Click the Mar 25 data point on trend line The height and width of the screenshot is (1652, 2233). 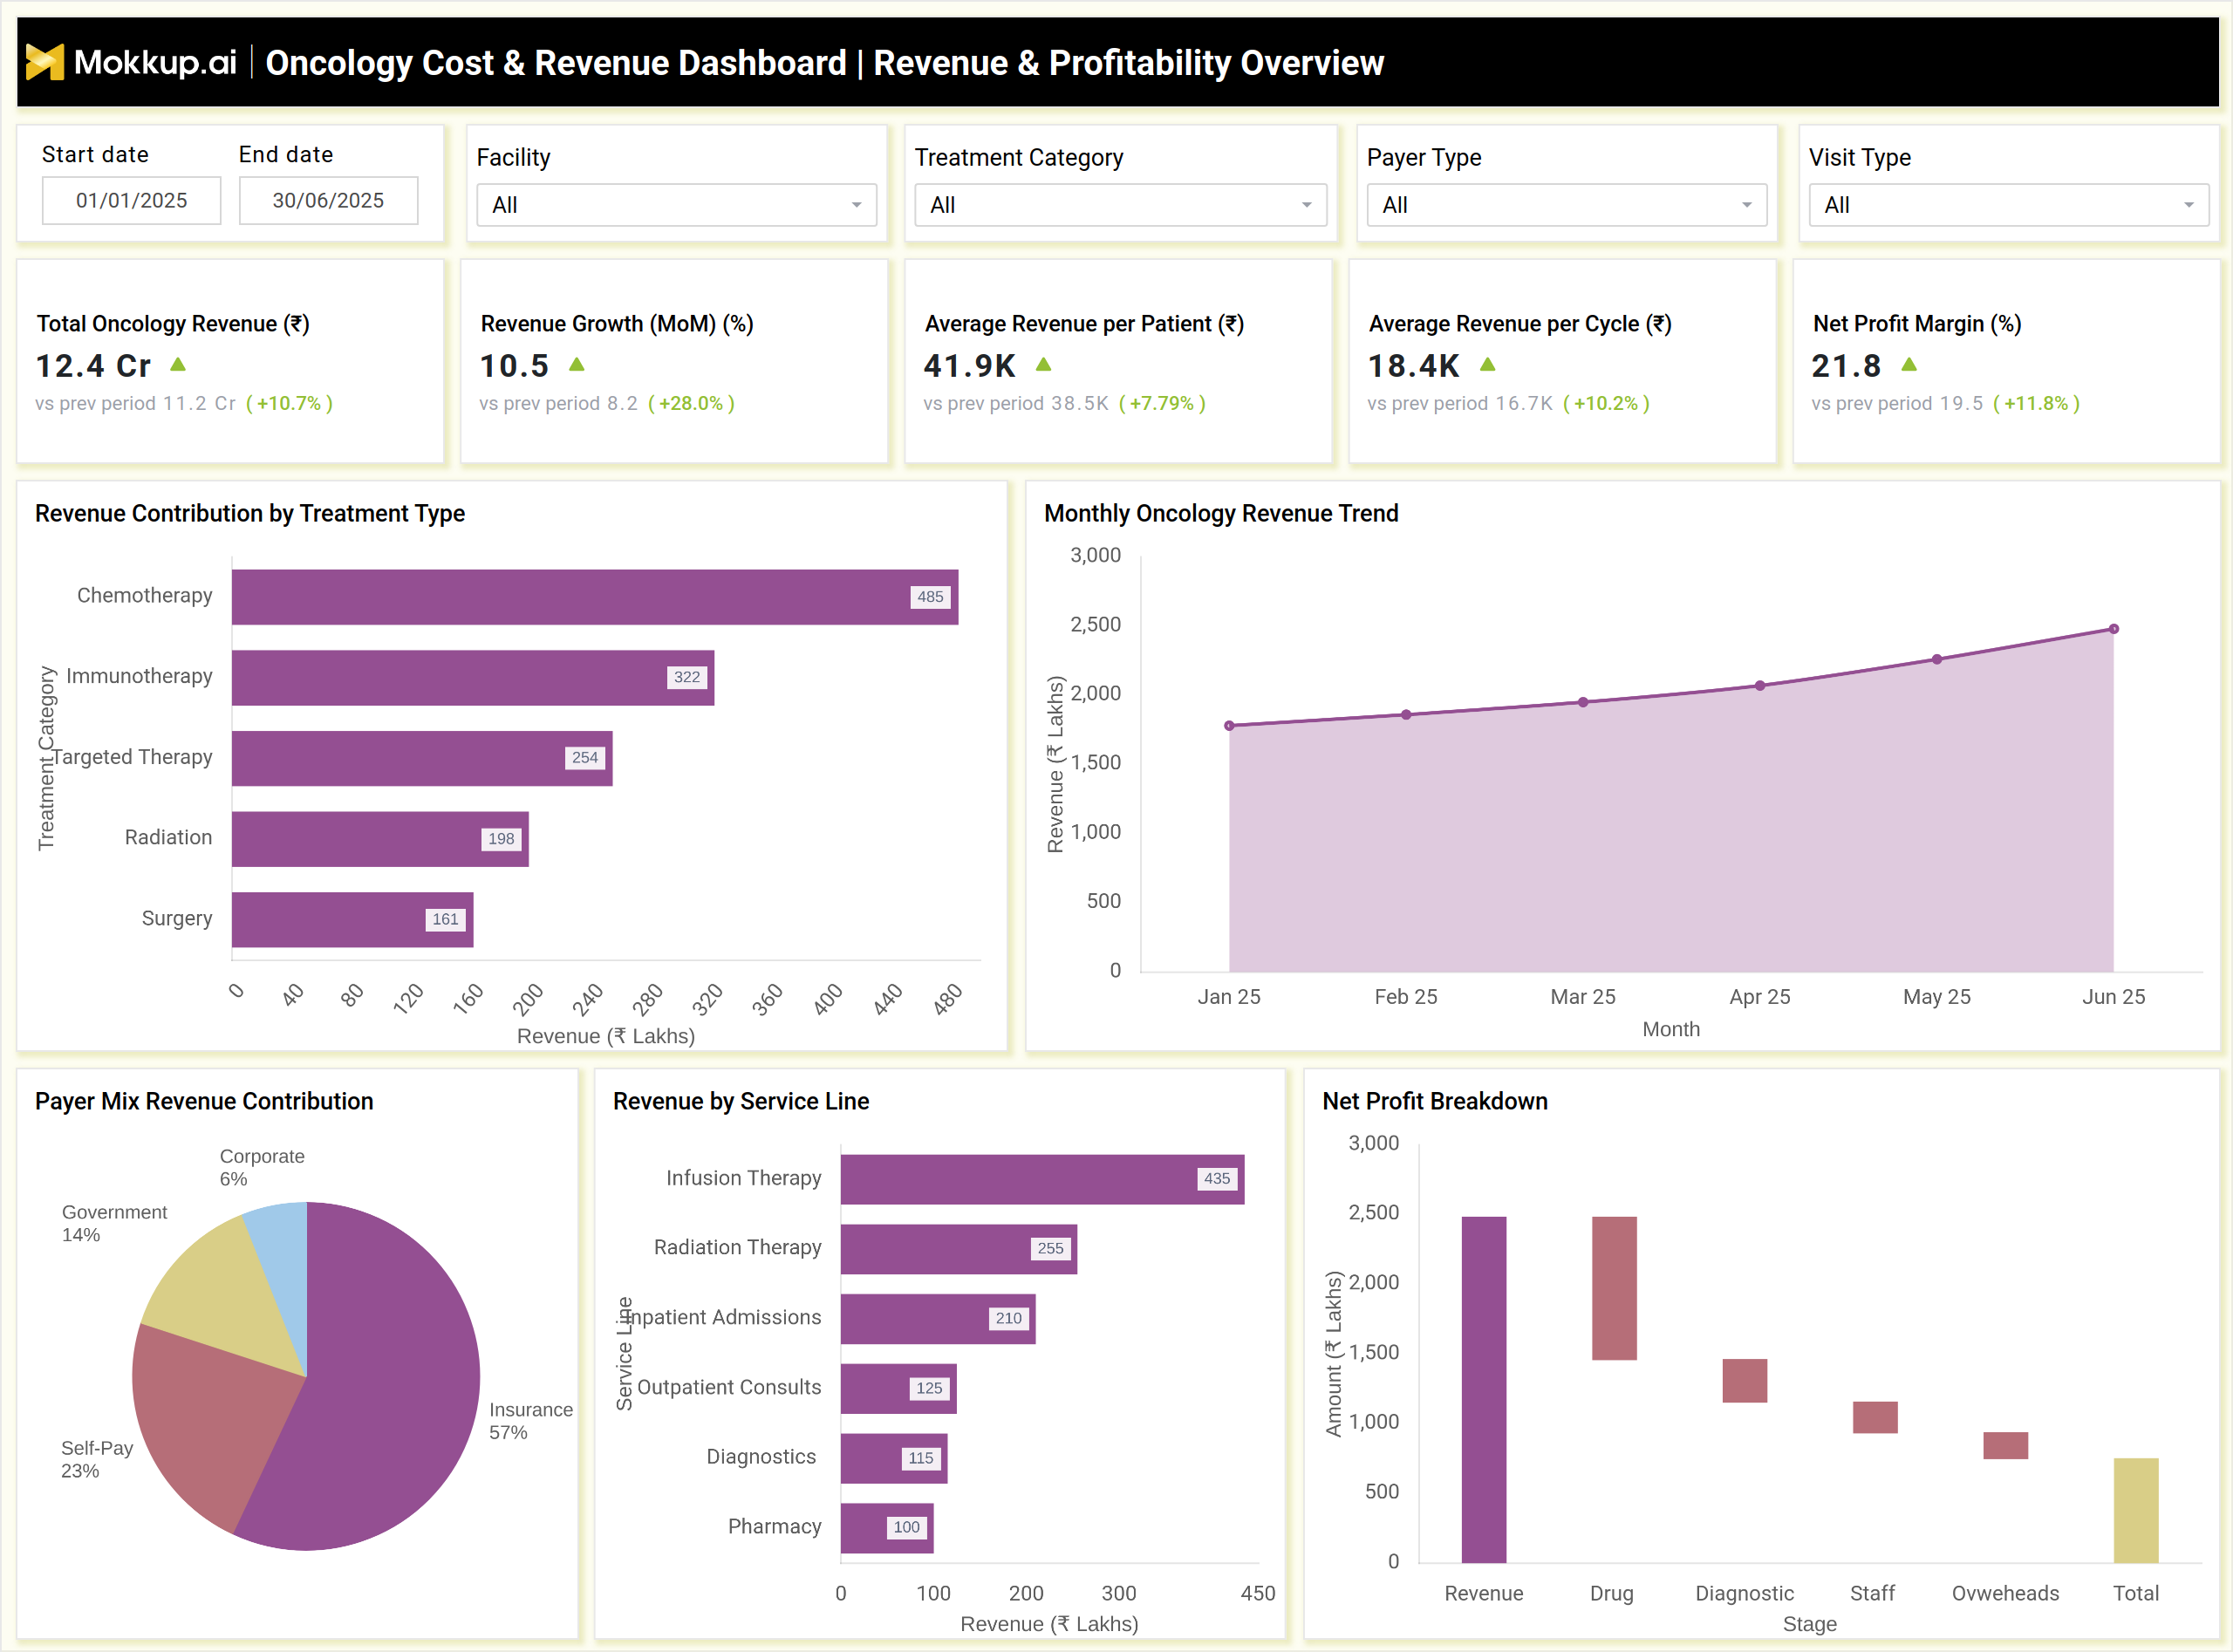[1583, 702]
